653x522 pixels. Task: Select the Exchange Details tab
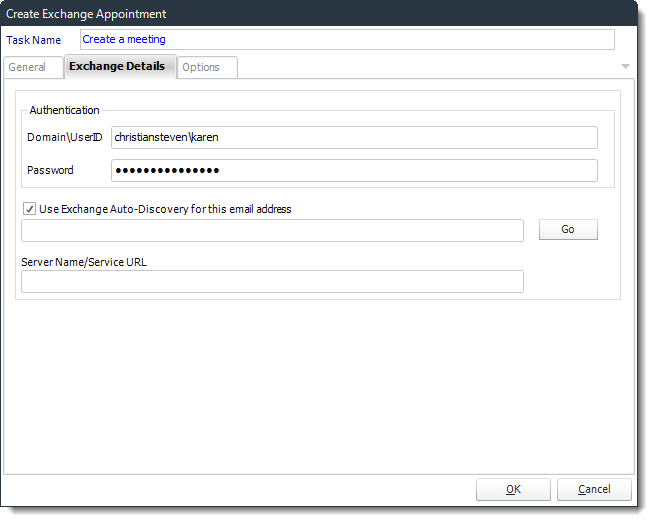coord(120,66)
